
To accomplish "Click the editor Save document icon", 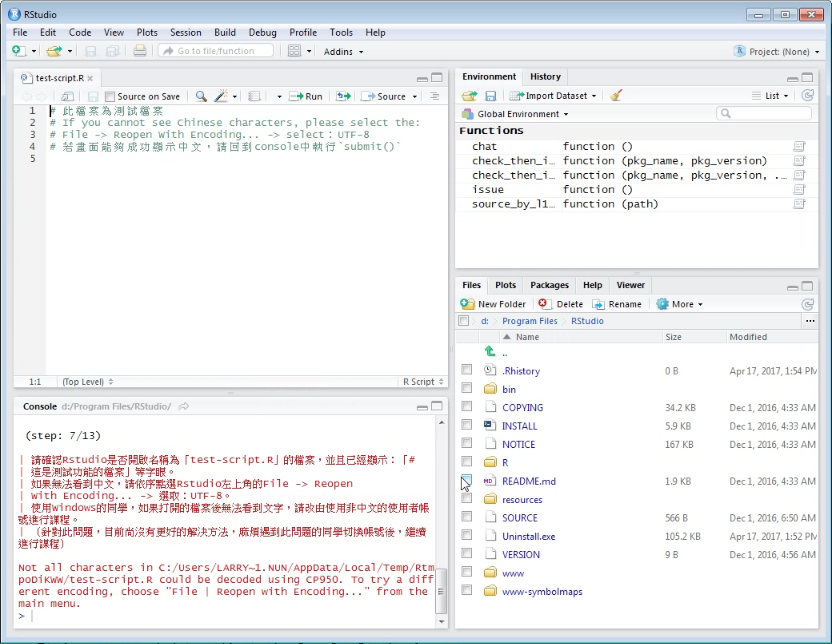I will click(x=93, y=96).
